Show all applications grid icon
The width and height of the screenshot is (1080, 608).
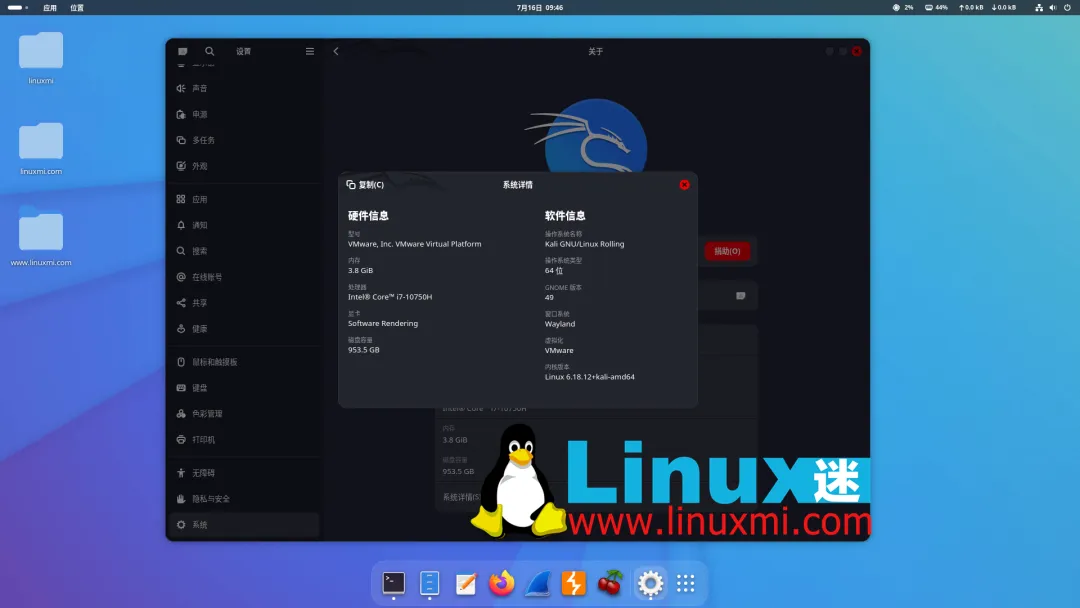point(685,583)
